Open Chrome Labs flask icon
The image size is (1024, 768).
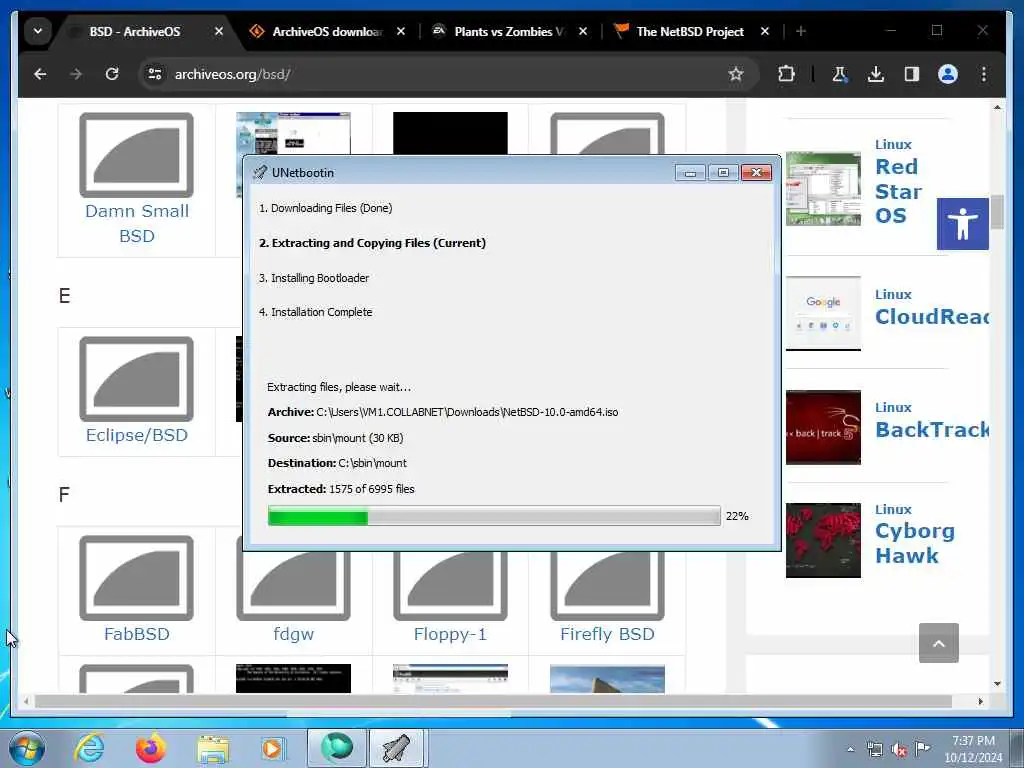point(839,74)
